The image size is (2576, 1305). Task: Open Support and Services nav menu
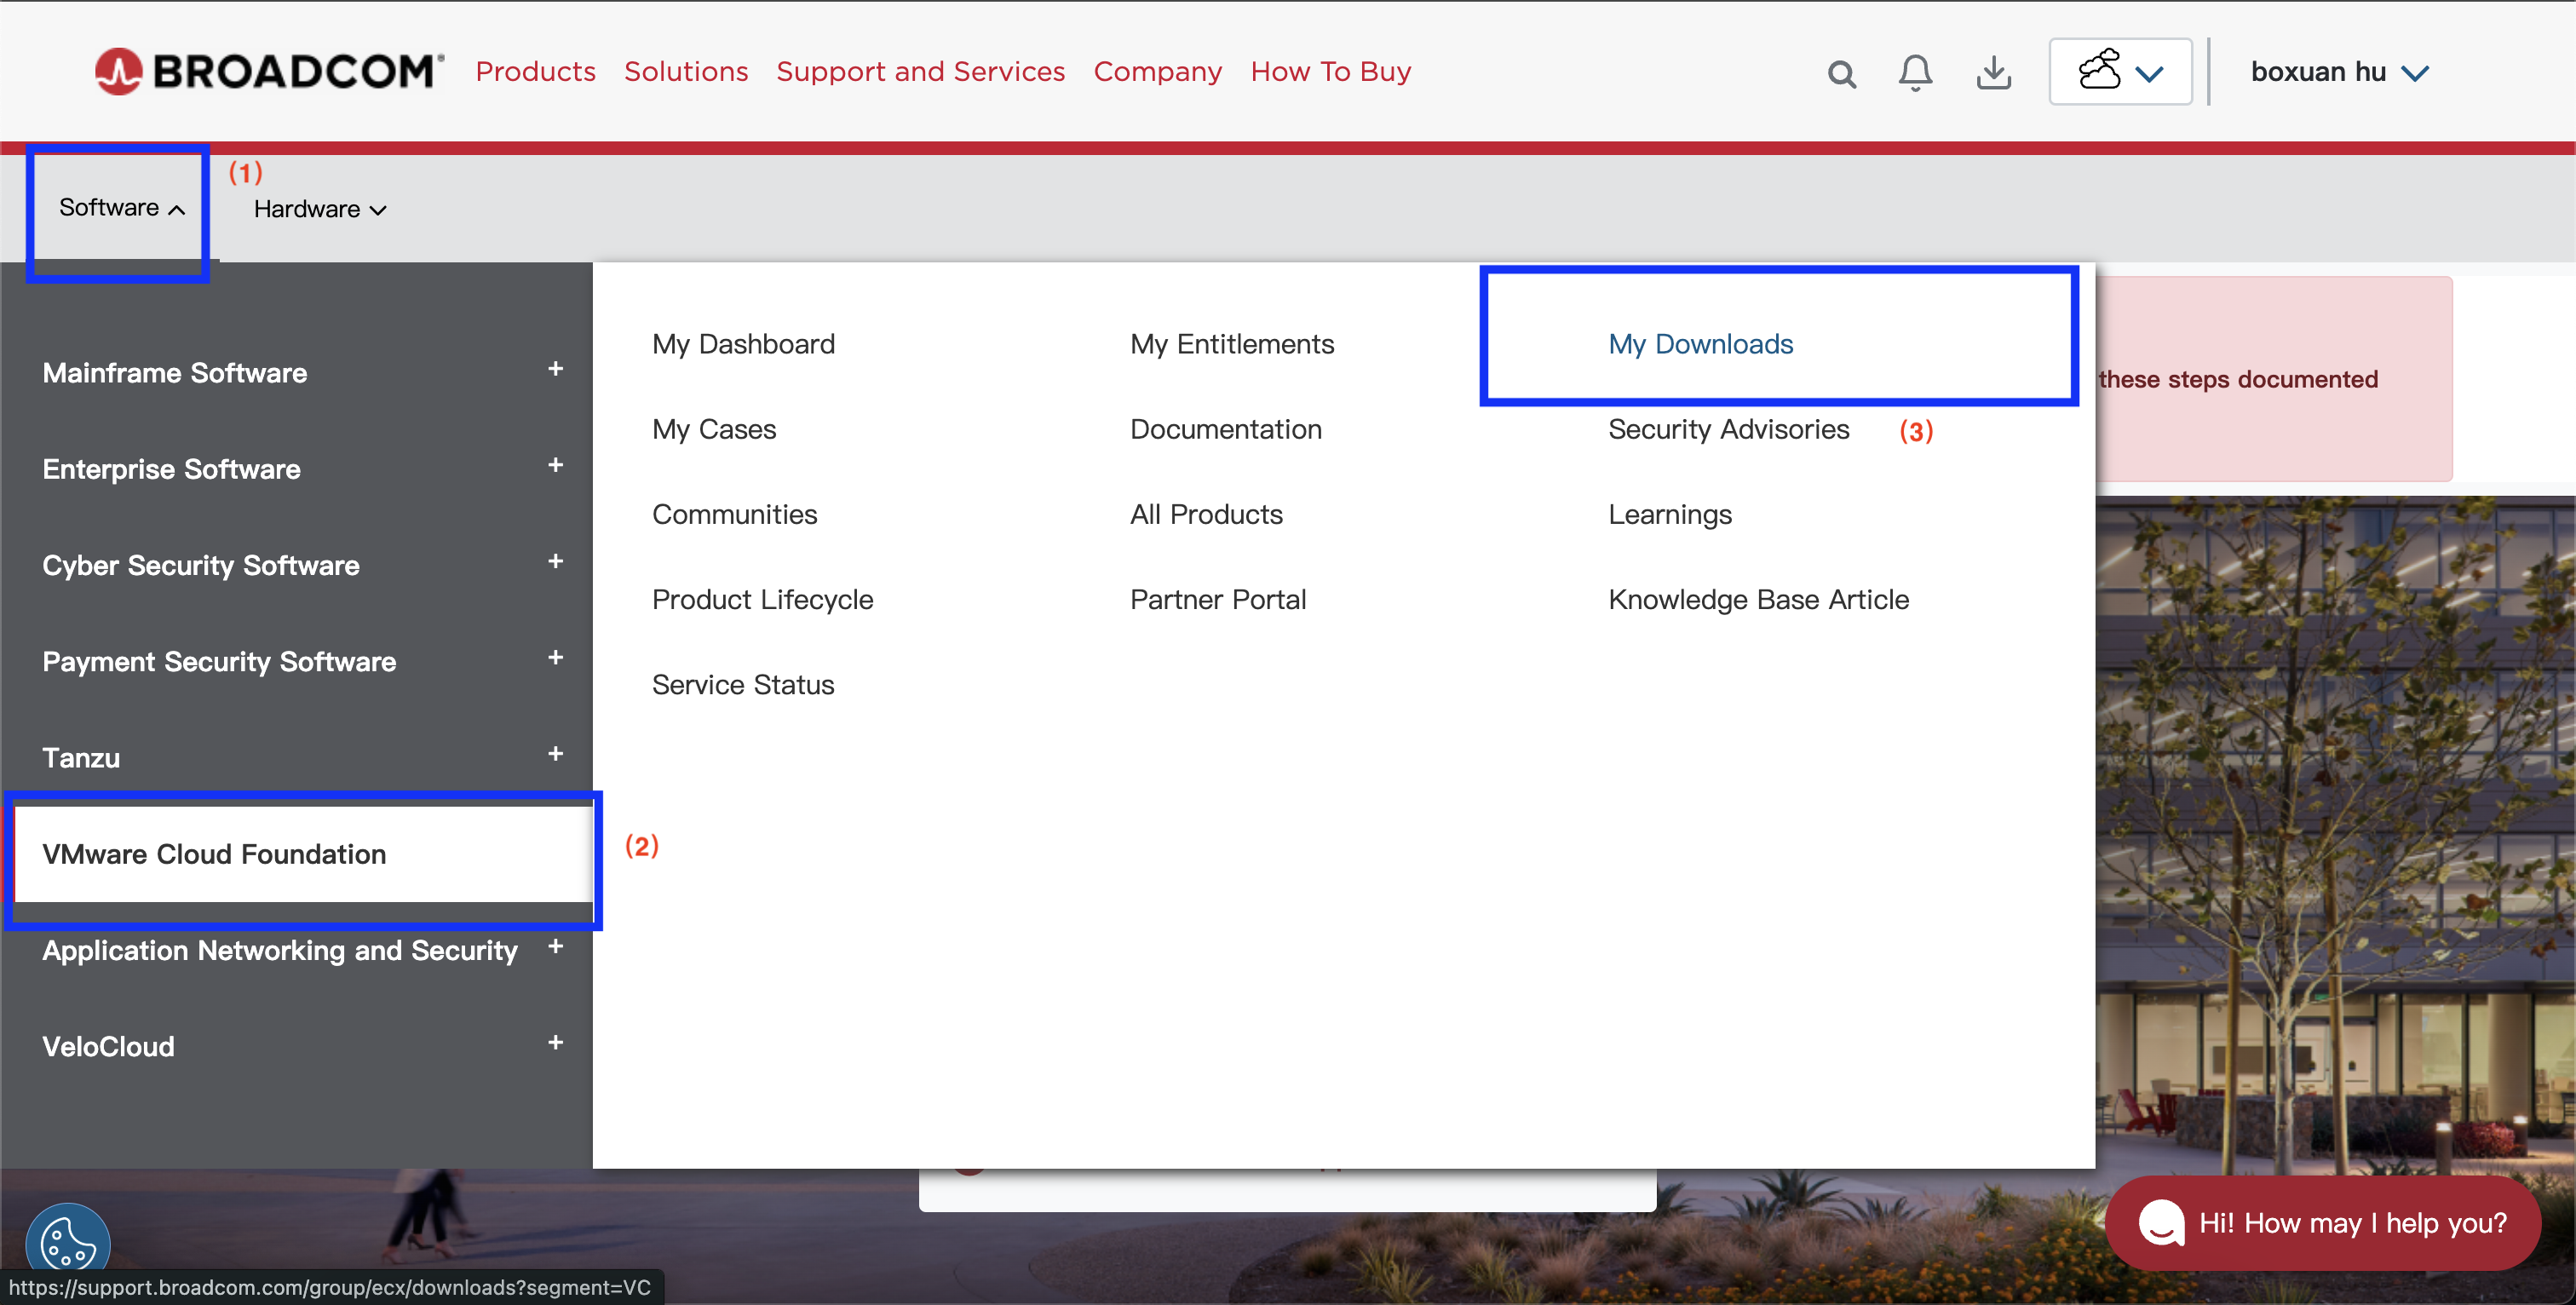[x=920, y=72]
